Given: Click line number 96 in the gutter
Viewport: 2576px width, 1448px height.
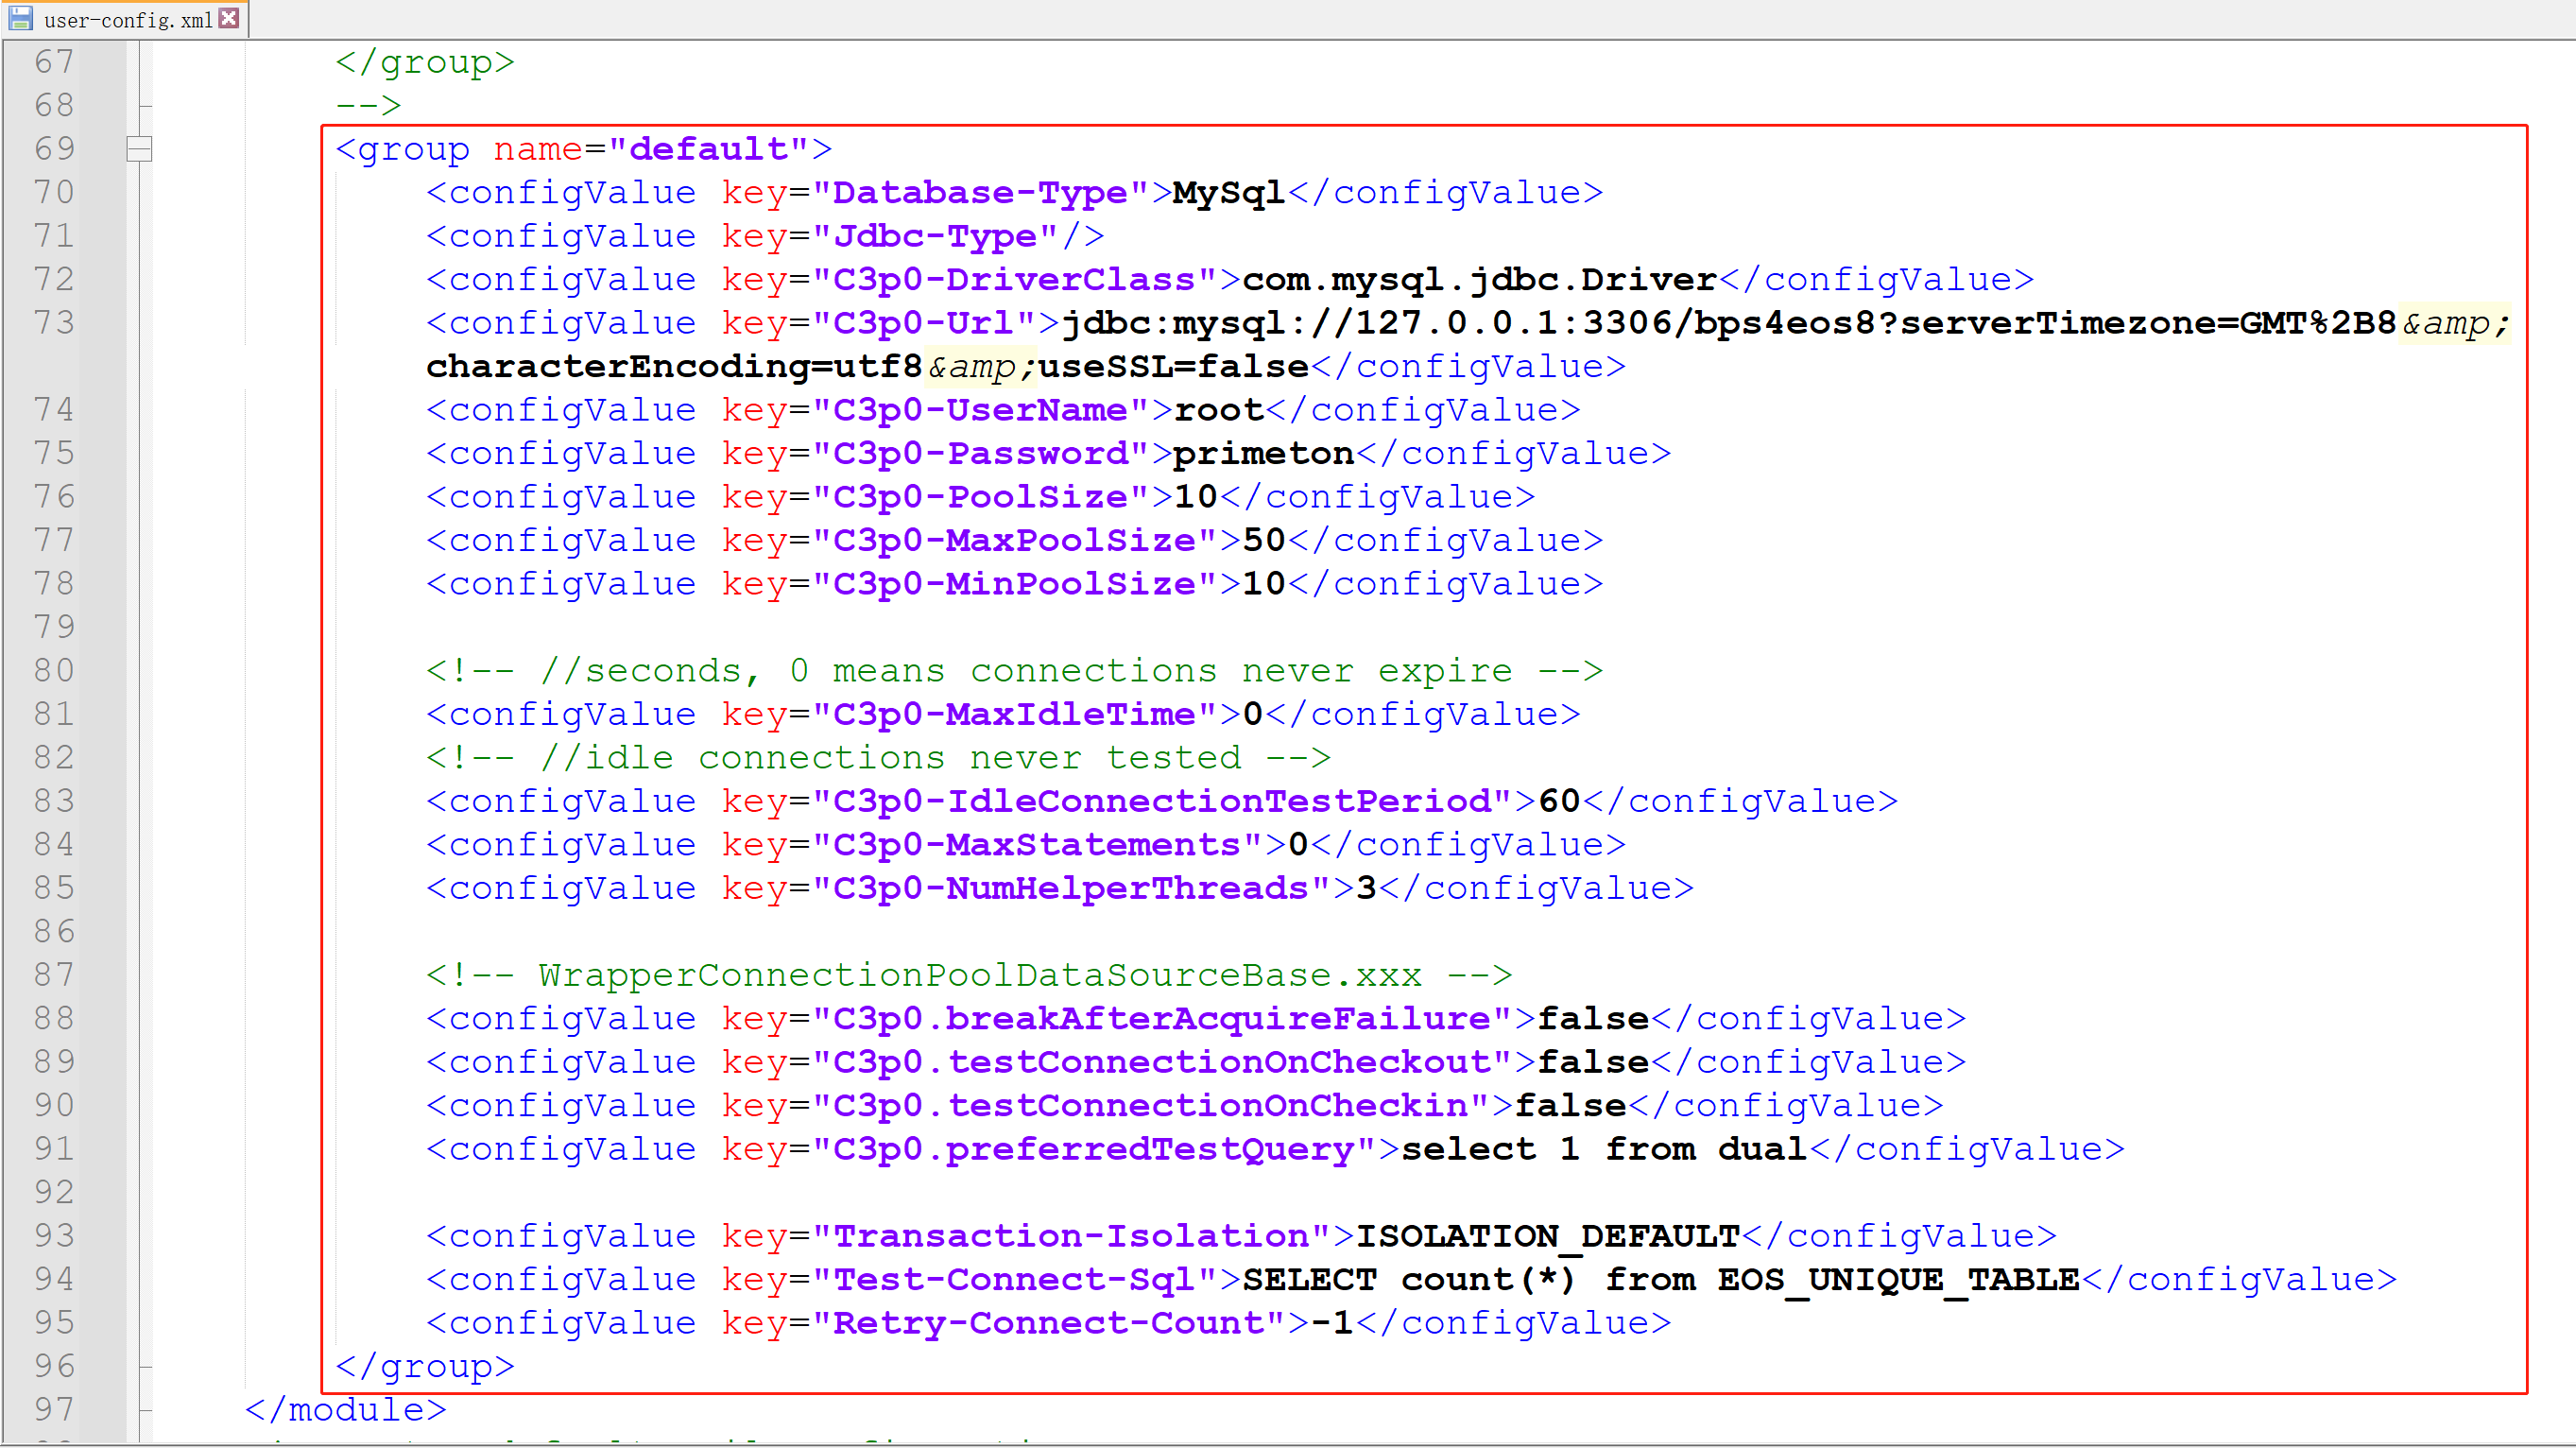Looking at the screenshot, I should tap(54, 1366).
